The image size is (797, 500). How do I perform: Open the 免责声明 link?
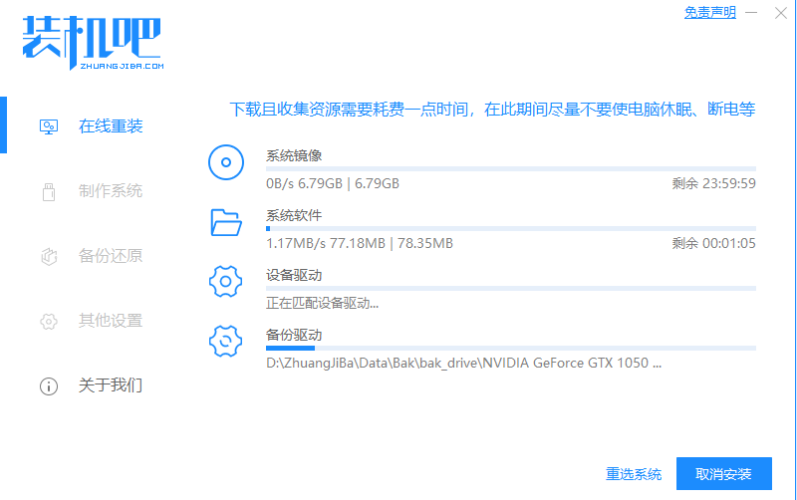point(709,13)
